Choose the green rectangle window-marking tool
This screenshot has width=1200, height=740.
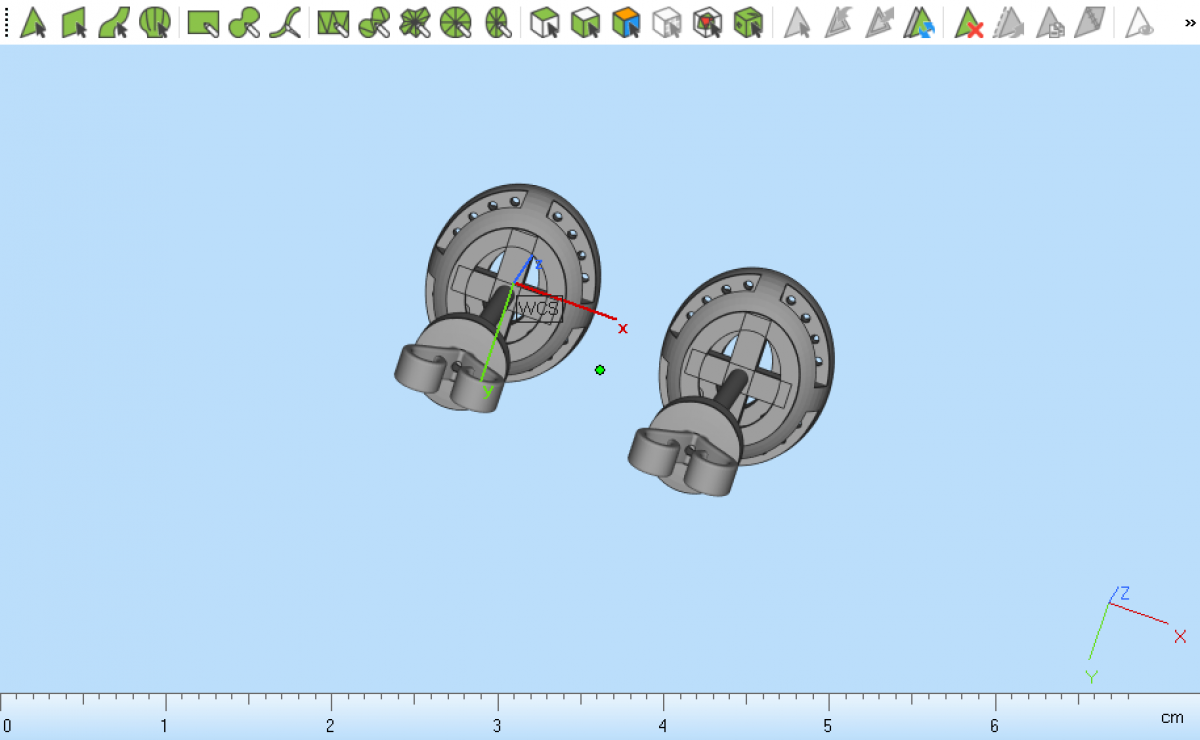[204, 22]
